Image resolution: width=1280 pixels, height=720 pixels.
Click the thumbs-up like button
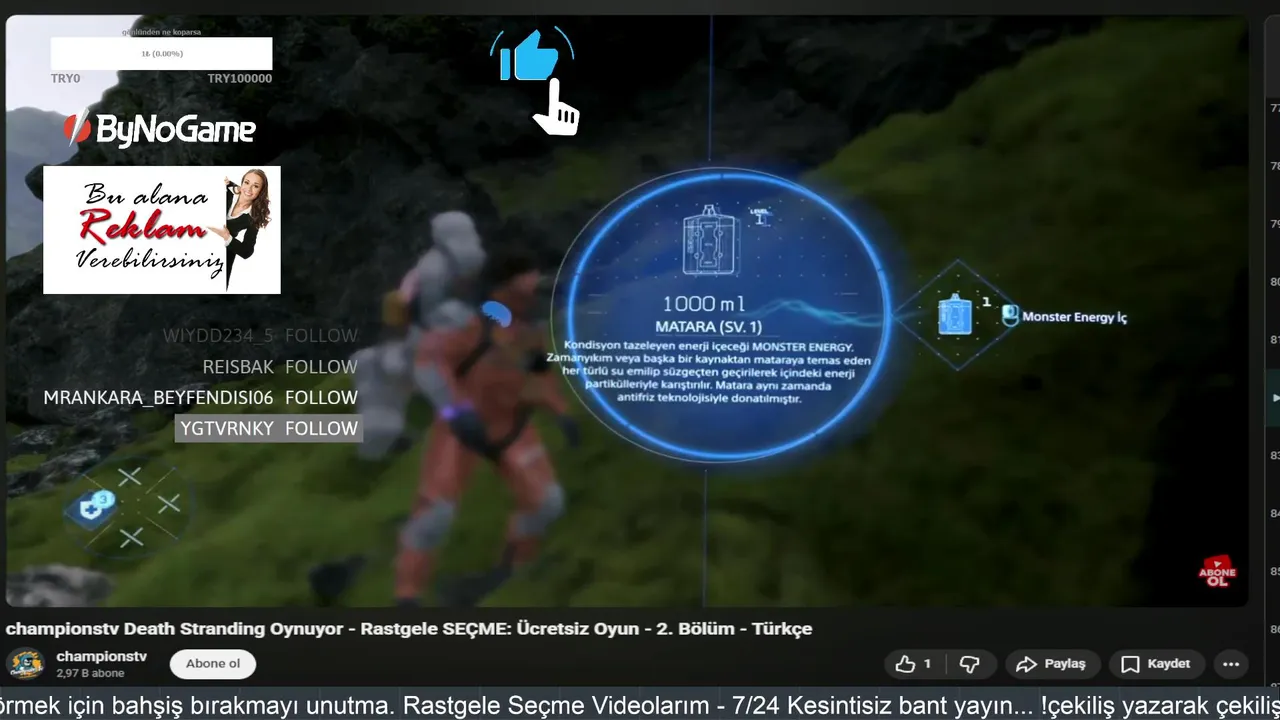tap(913, 664)
